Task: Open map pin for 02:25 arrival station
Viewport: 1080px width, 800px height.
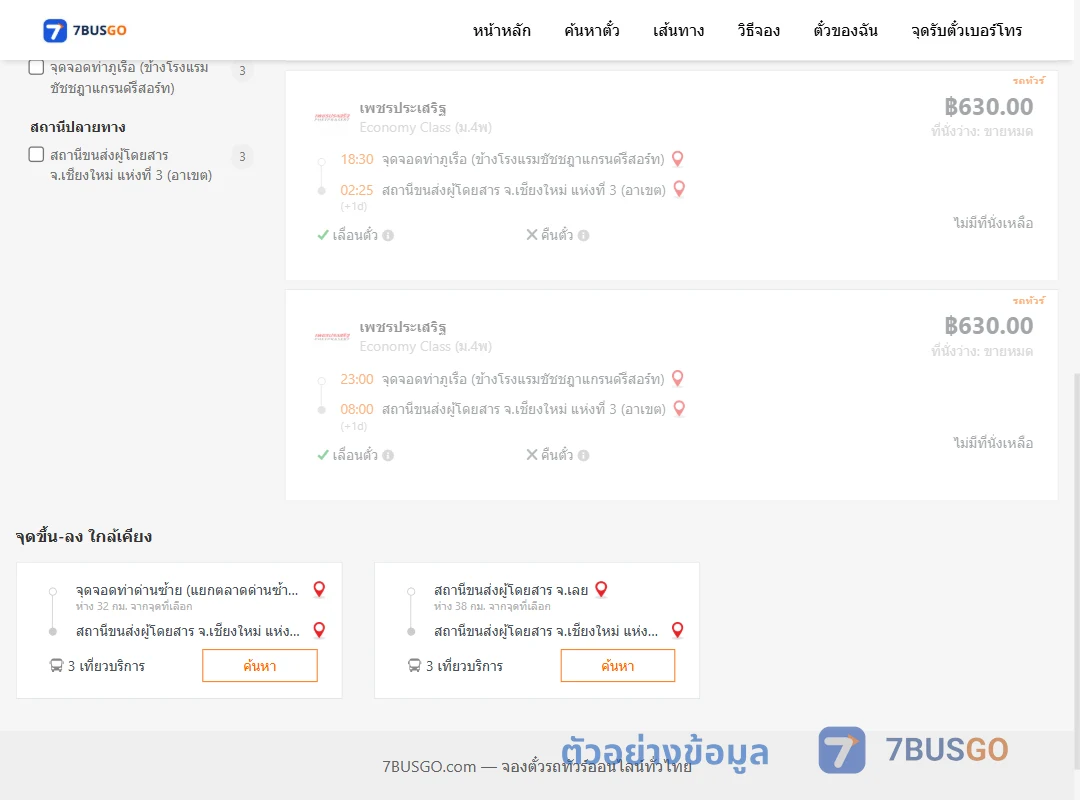Action: [x=679, y=189]
